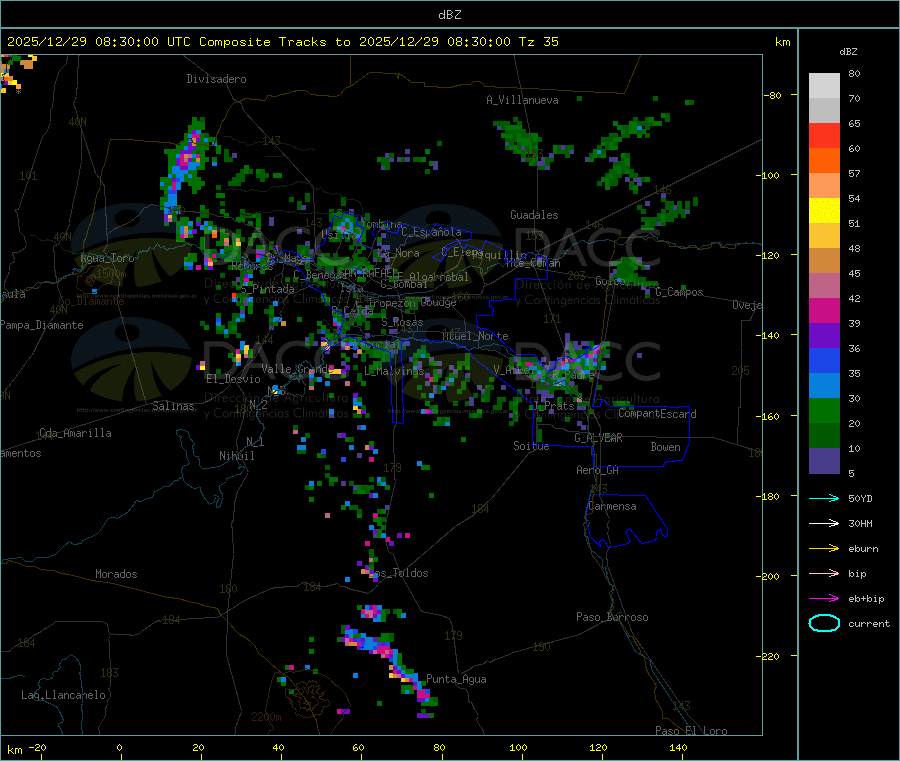Click the 'Agua_Toro' place label
The image size is (900, 761).
coord(107,258)
